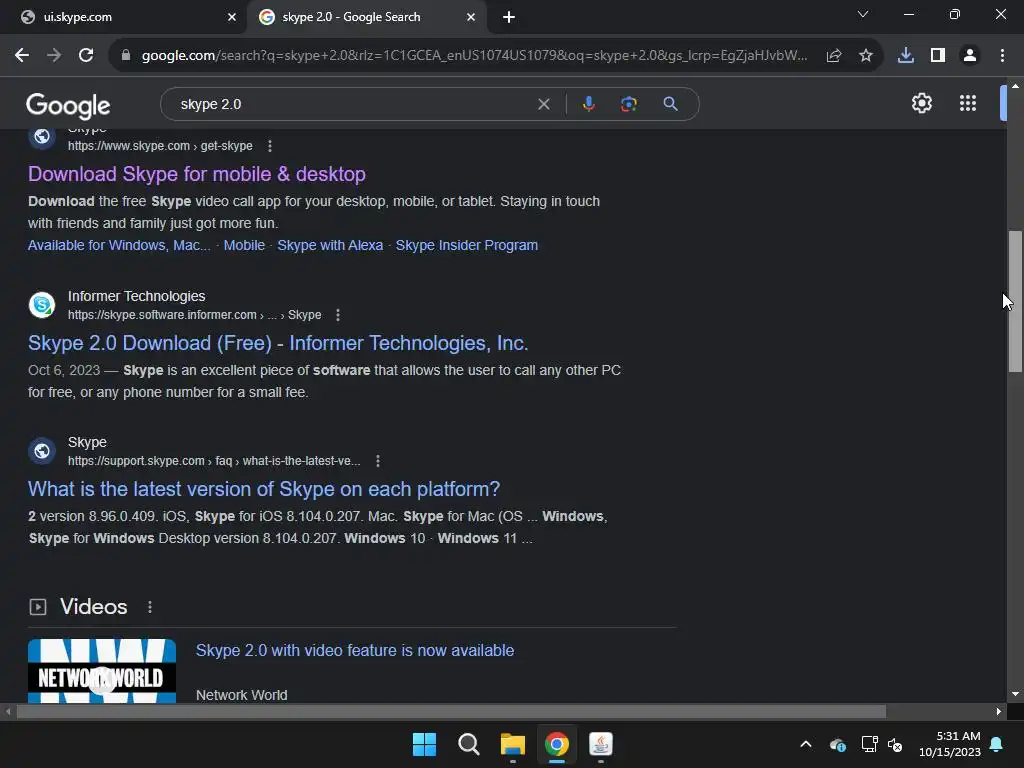Submit search with the magnifying glass icon

[671, 104]
